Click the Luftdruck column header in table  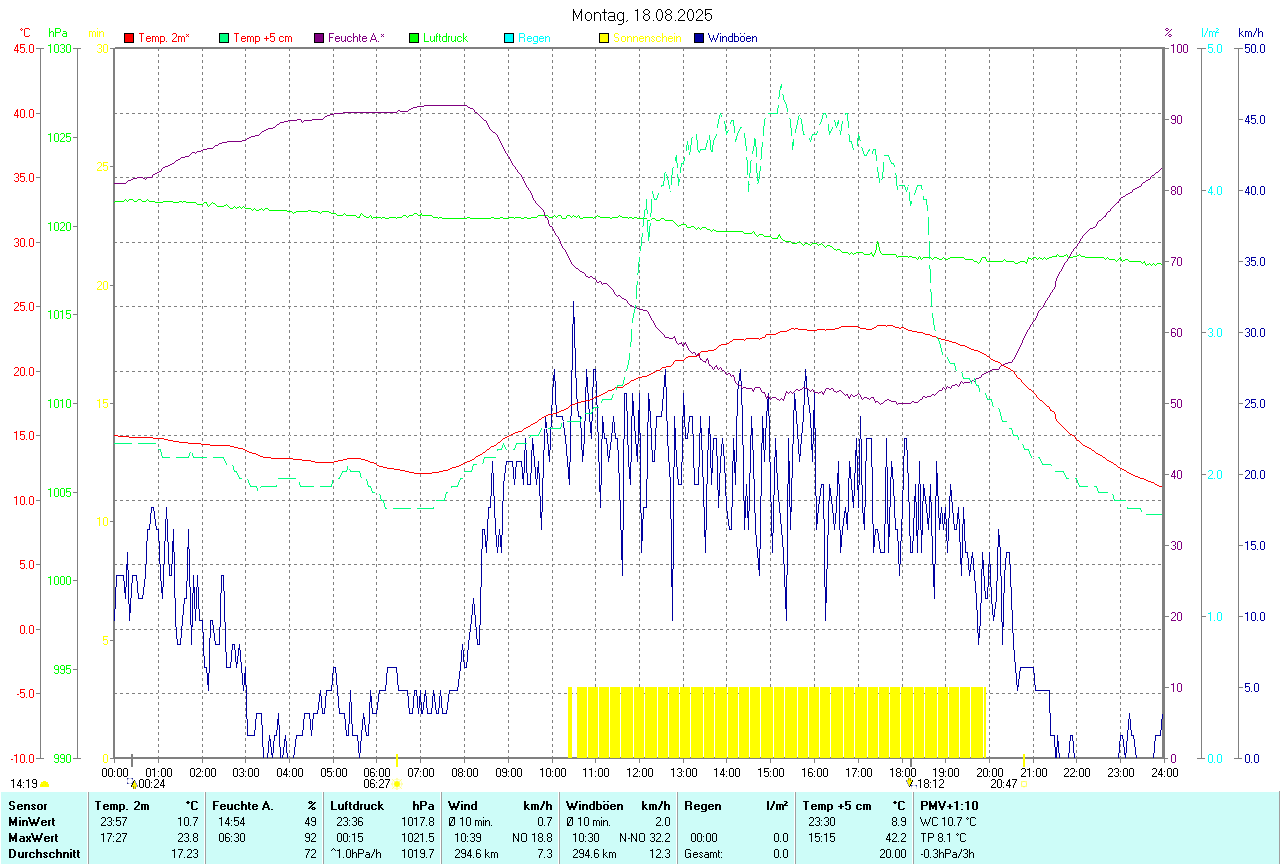tap(357, 805)
